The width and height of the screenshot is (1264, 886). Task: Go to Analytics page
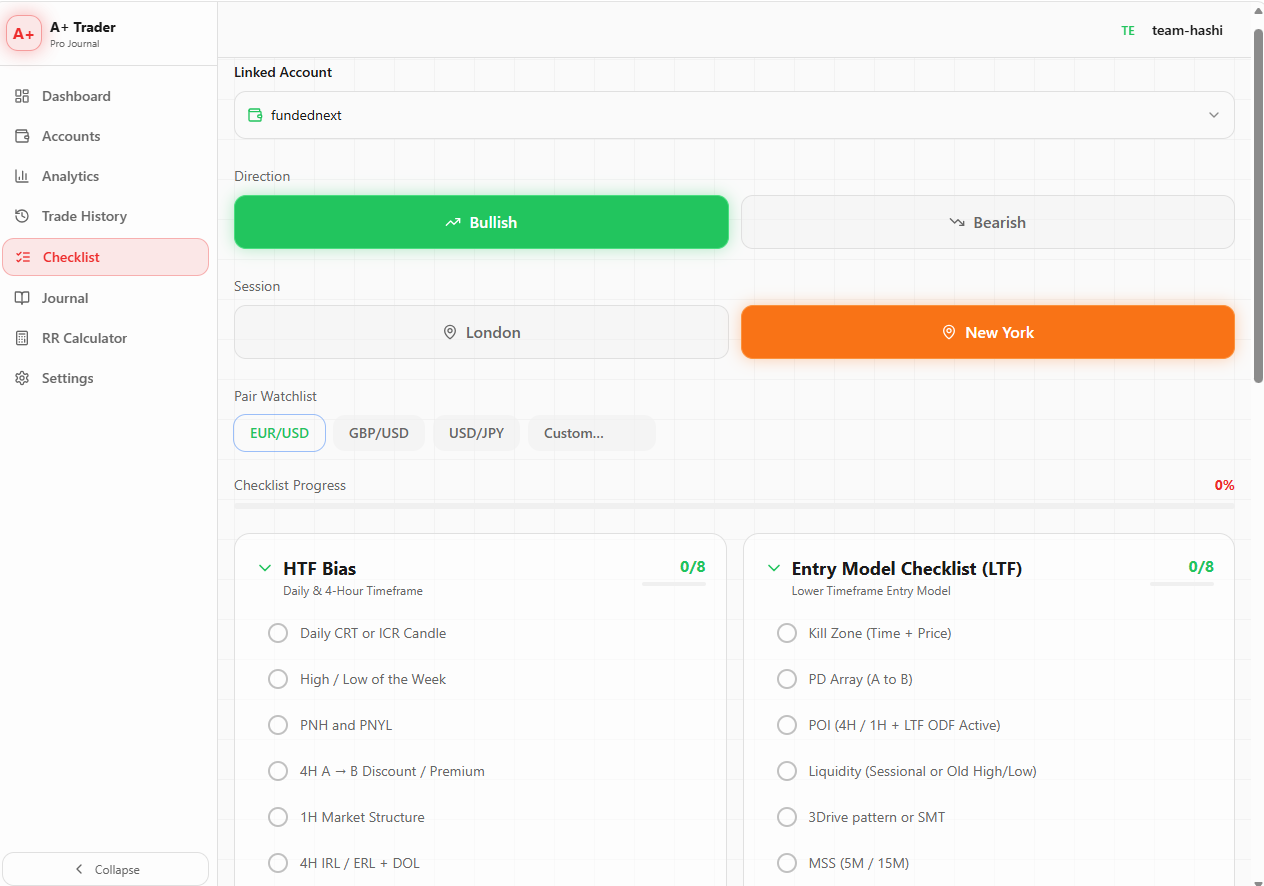tap(105, 176)
